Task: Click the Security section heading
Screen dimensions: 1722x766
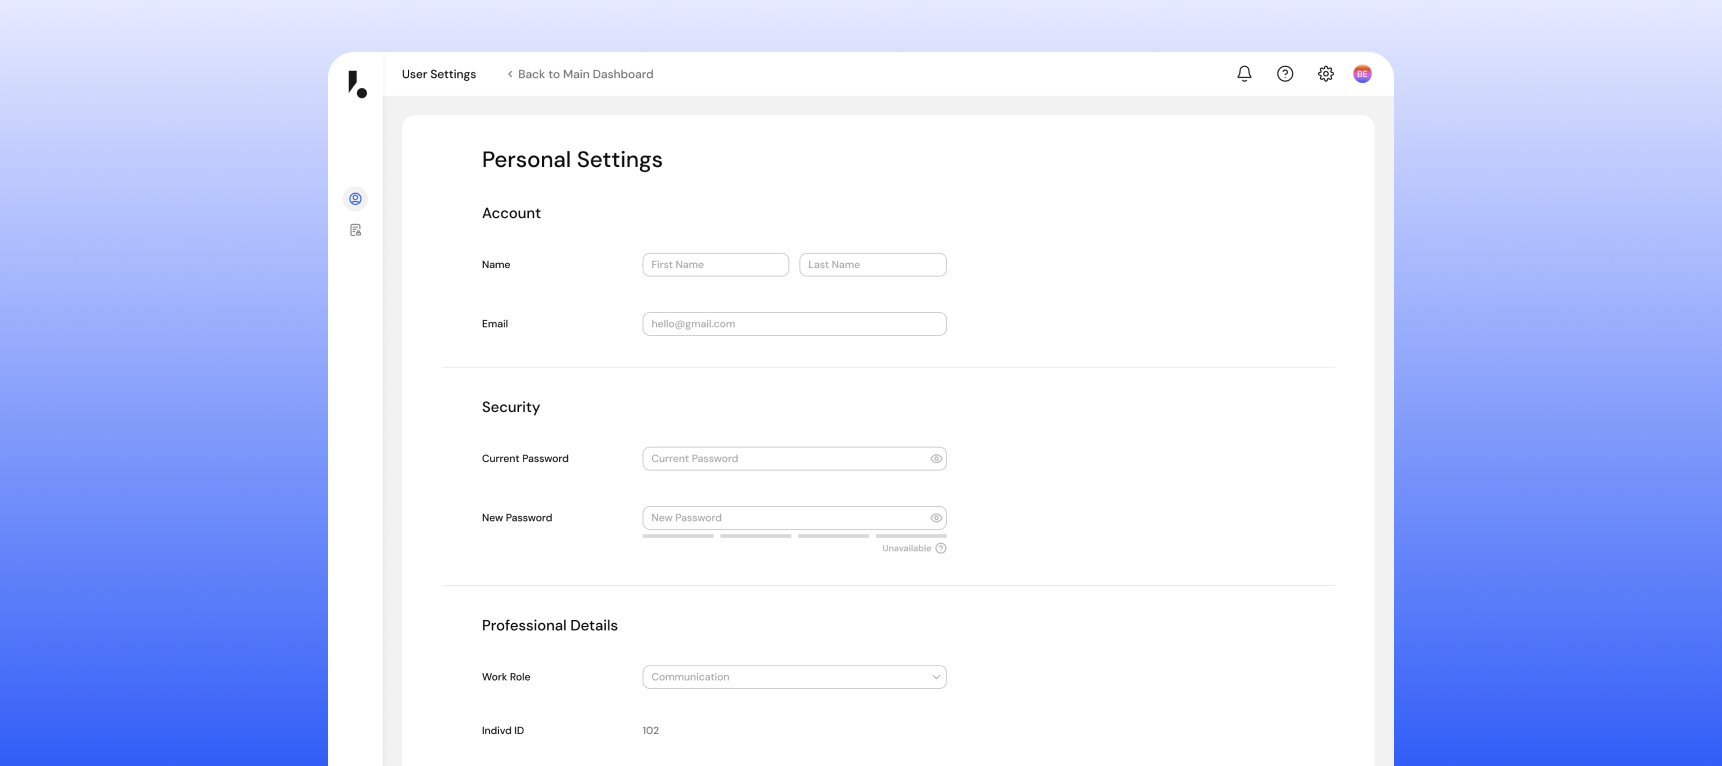Action: click(x=511, y=407)
